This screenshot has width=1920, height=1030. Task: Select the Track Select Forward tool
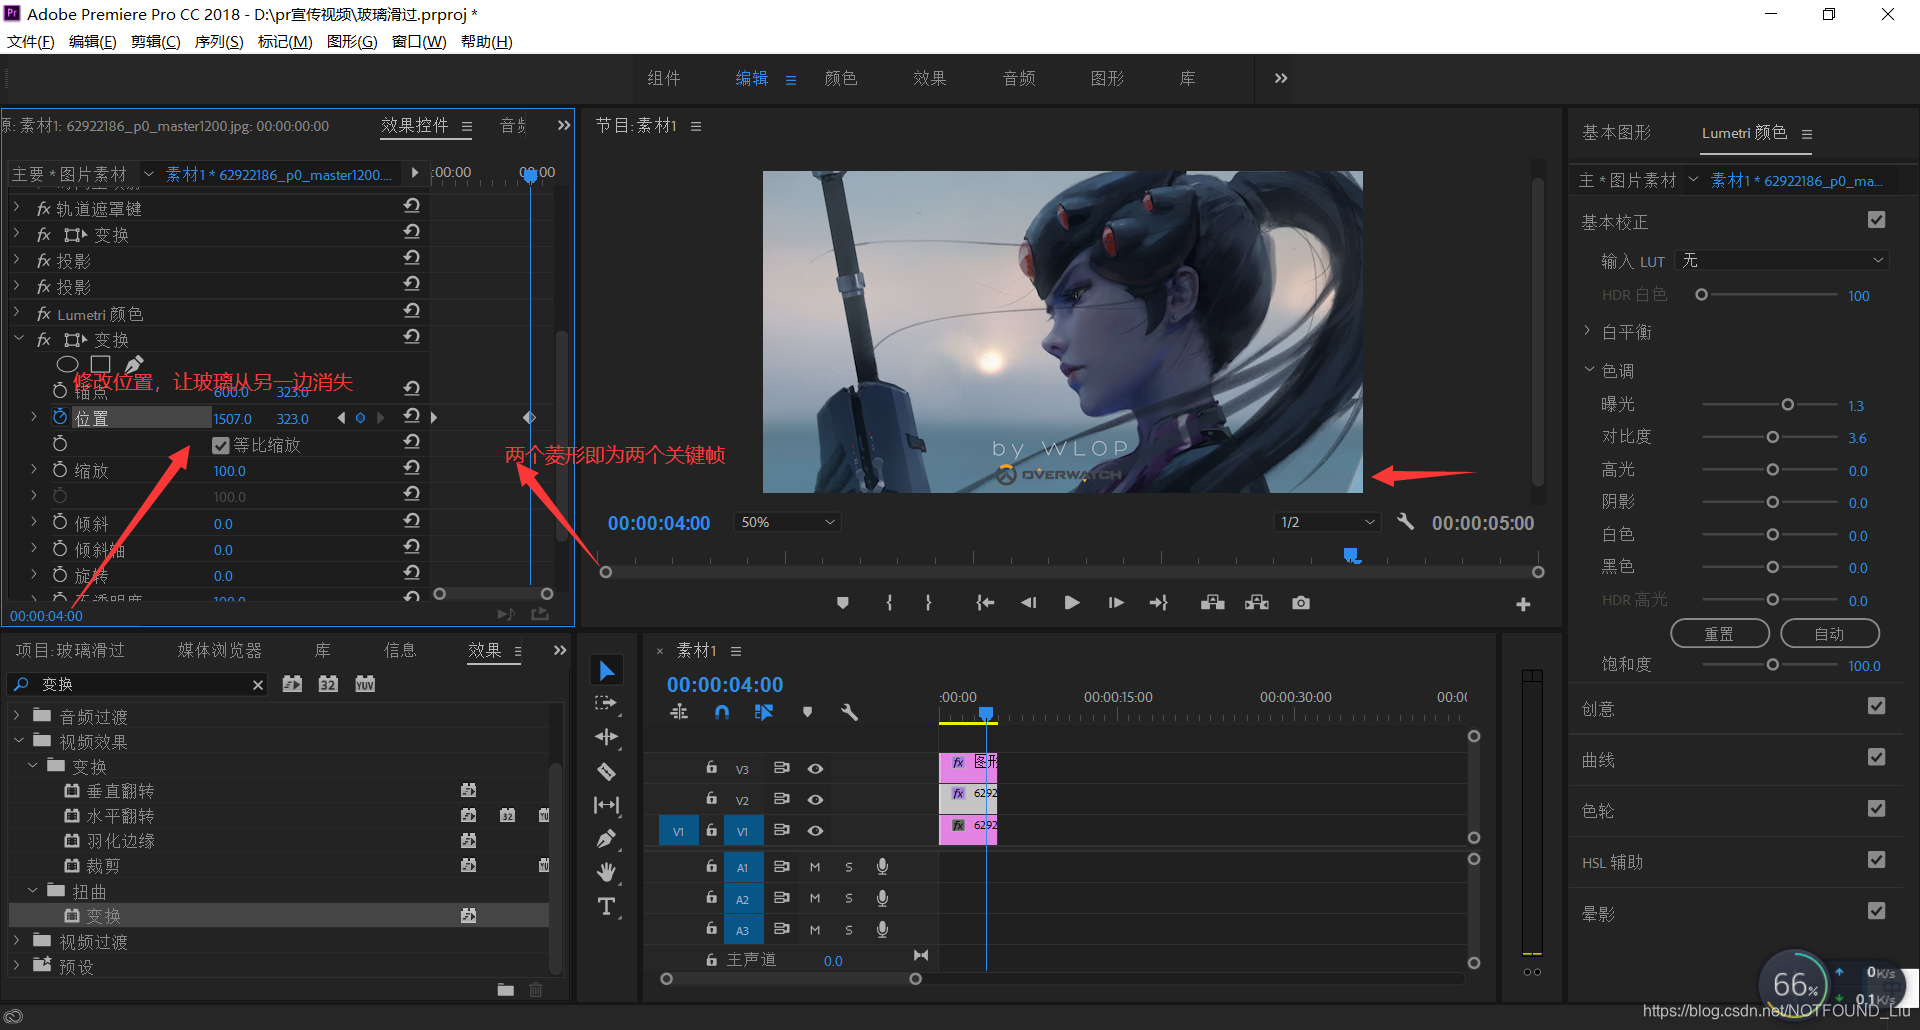pos(607,704)
